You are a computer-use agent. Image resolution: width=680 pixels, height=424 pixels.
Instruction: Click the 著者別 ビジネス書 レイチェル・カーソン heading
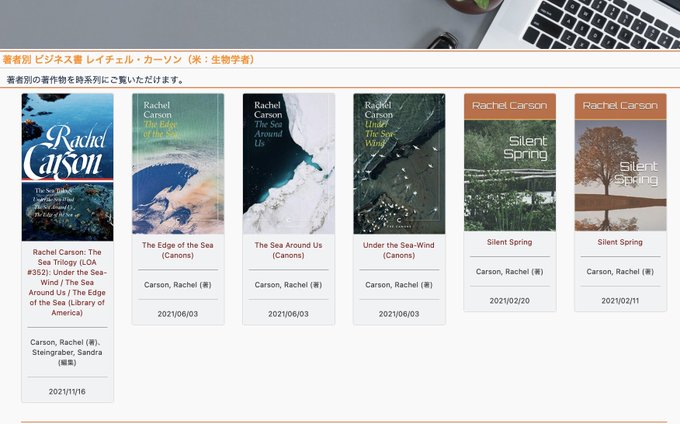coord(128,59)
